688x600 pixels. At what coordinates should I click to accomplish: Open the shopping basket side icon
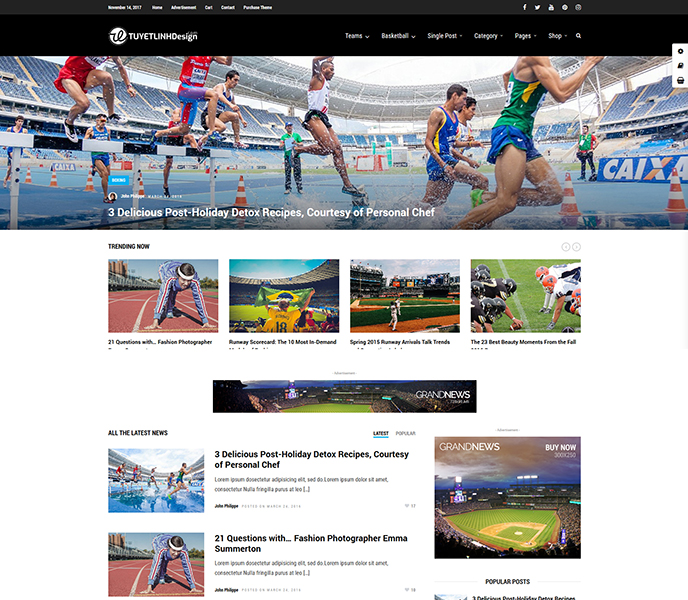coord(681,80)
